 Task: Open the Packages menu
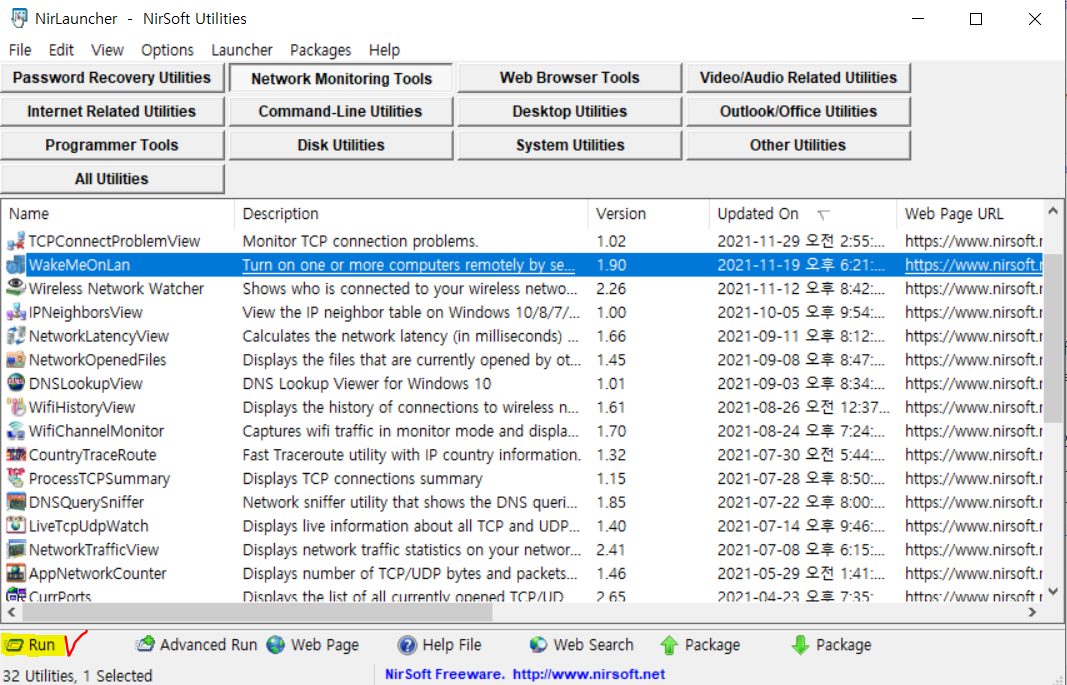click(321, 50)
